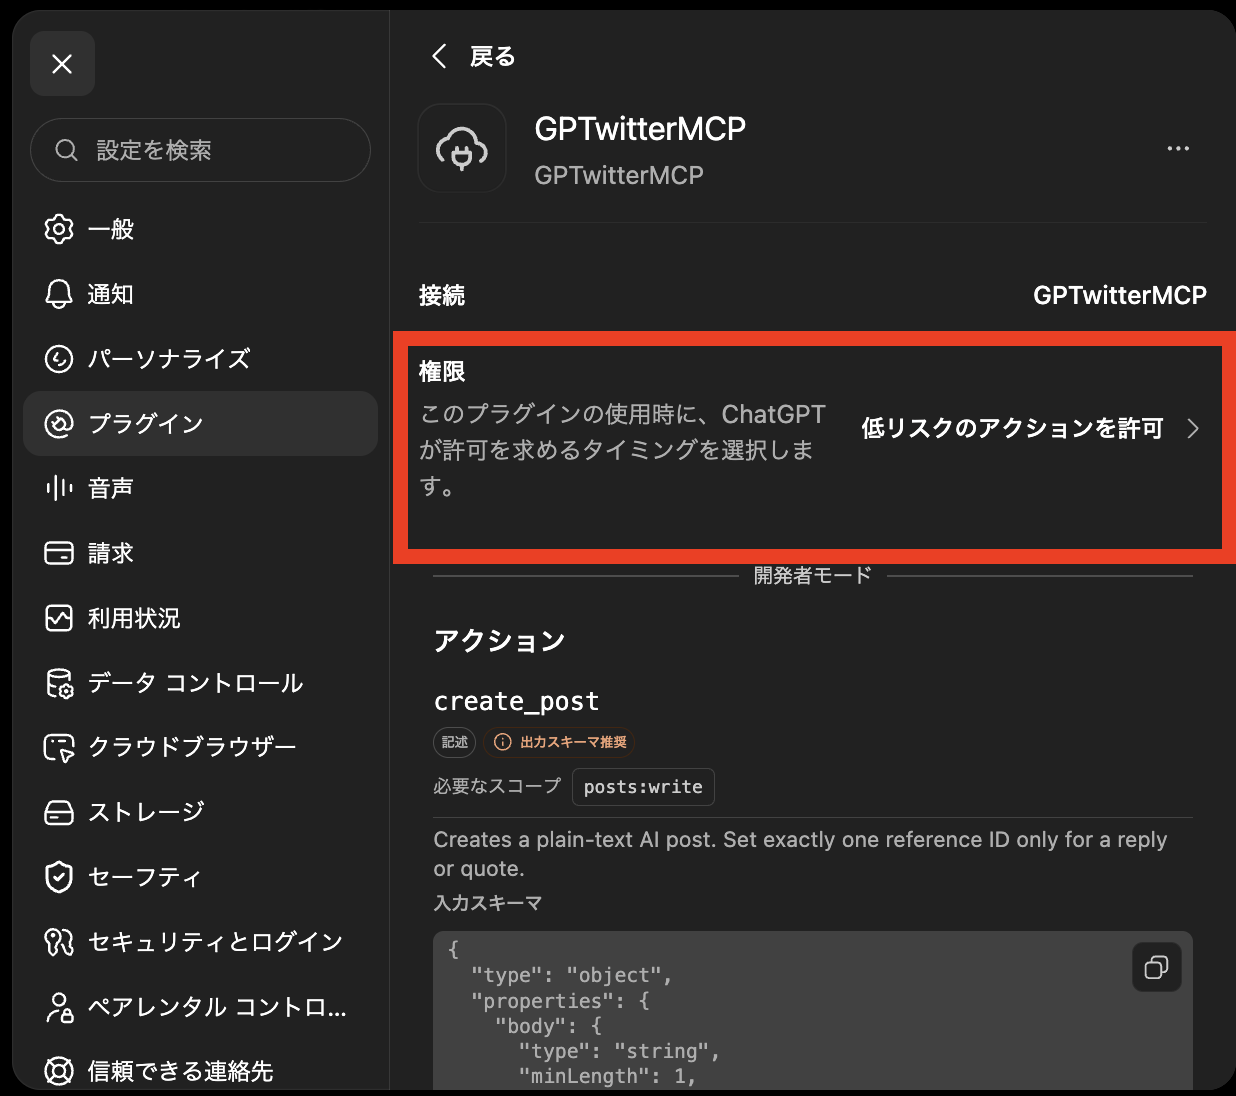Switch to パーソナライズ settings

pyautogui.click(x=169, y=359)
